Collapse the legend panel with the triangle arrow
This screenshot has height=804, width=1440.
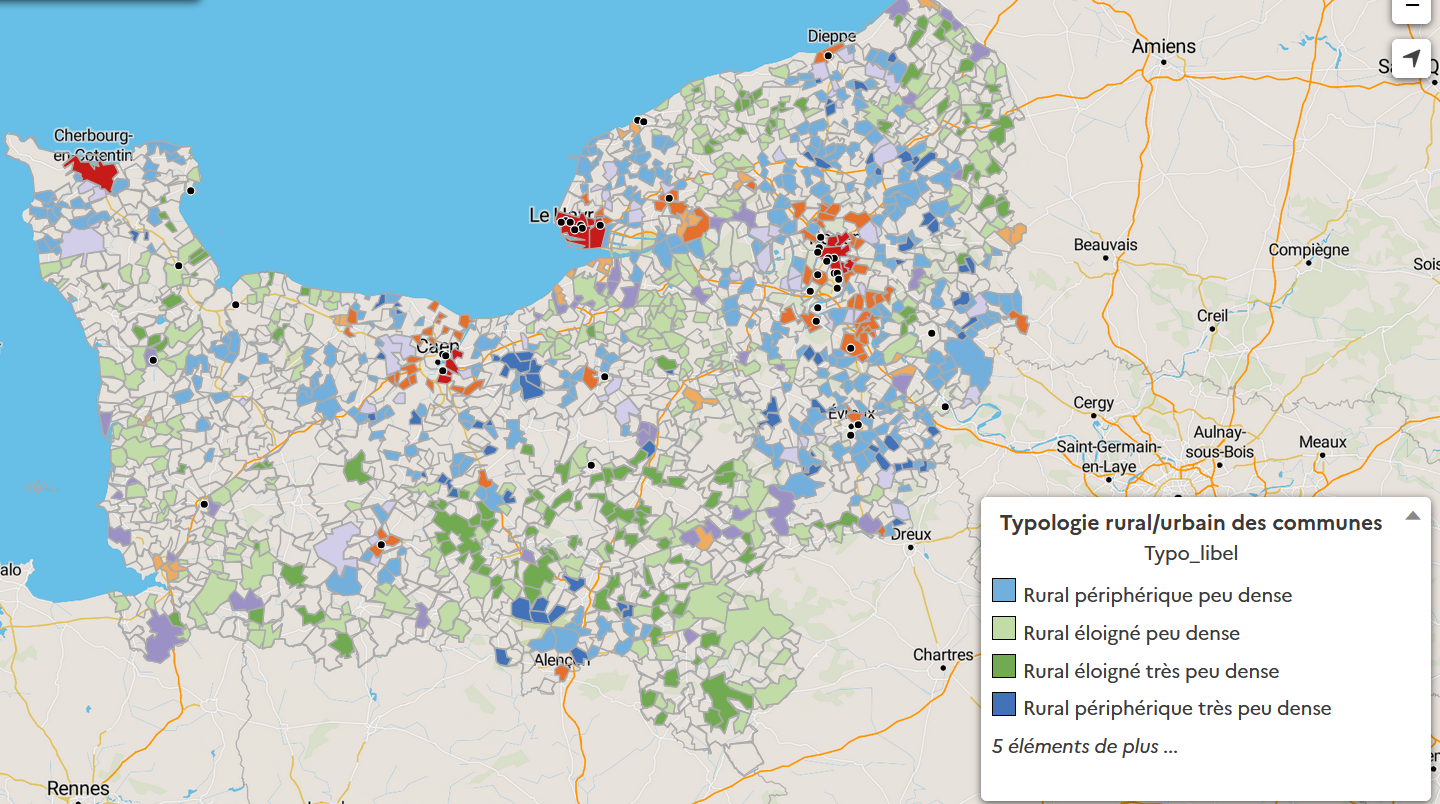click(x=1412, y=516)
